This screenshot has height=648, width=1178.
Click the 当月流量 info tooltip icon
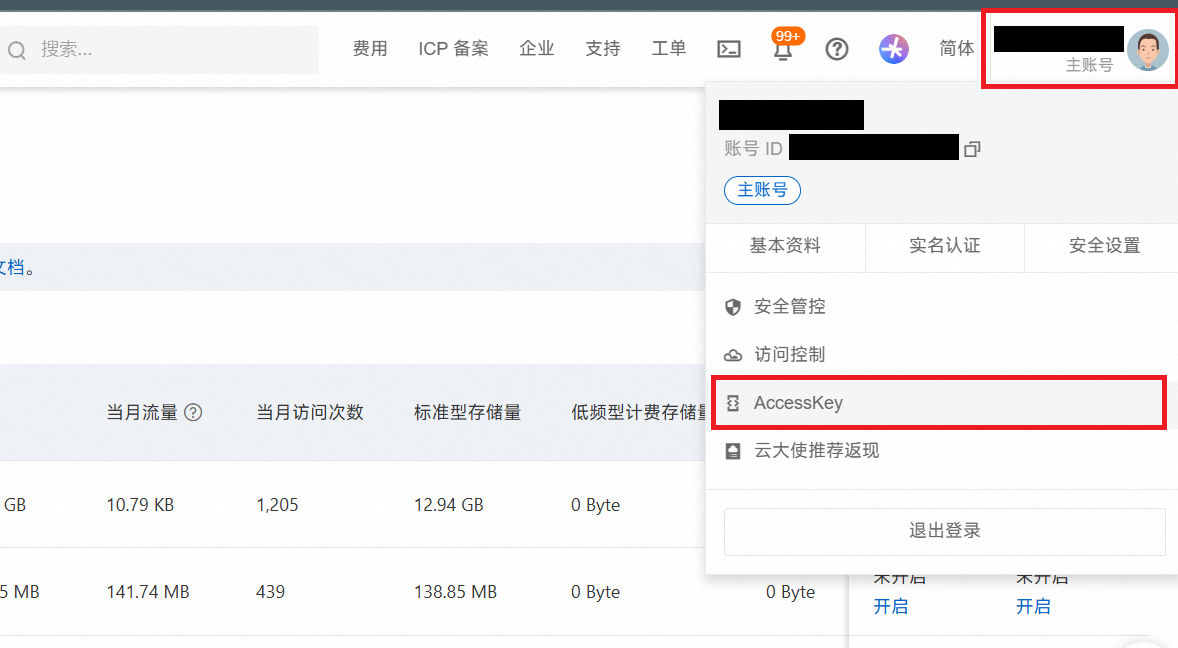click(x=194, y=412)
